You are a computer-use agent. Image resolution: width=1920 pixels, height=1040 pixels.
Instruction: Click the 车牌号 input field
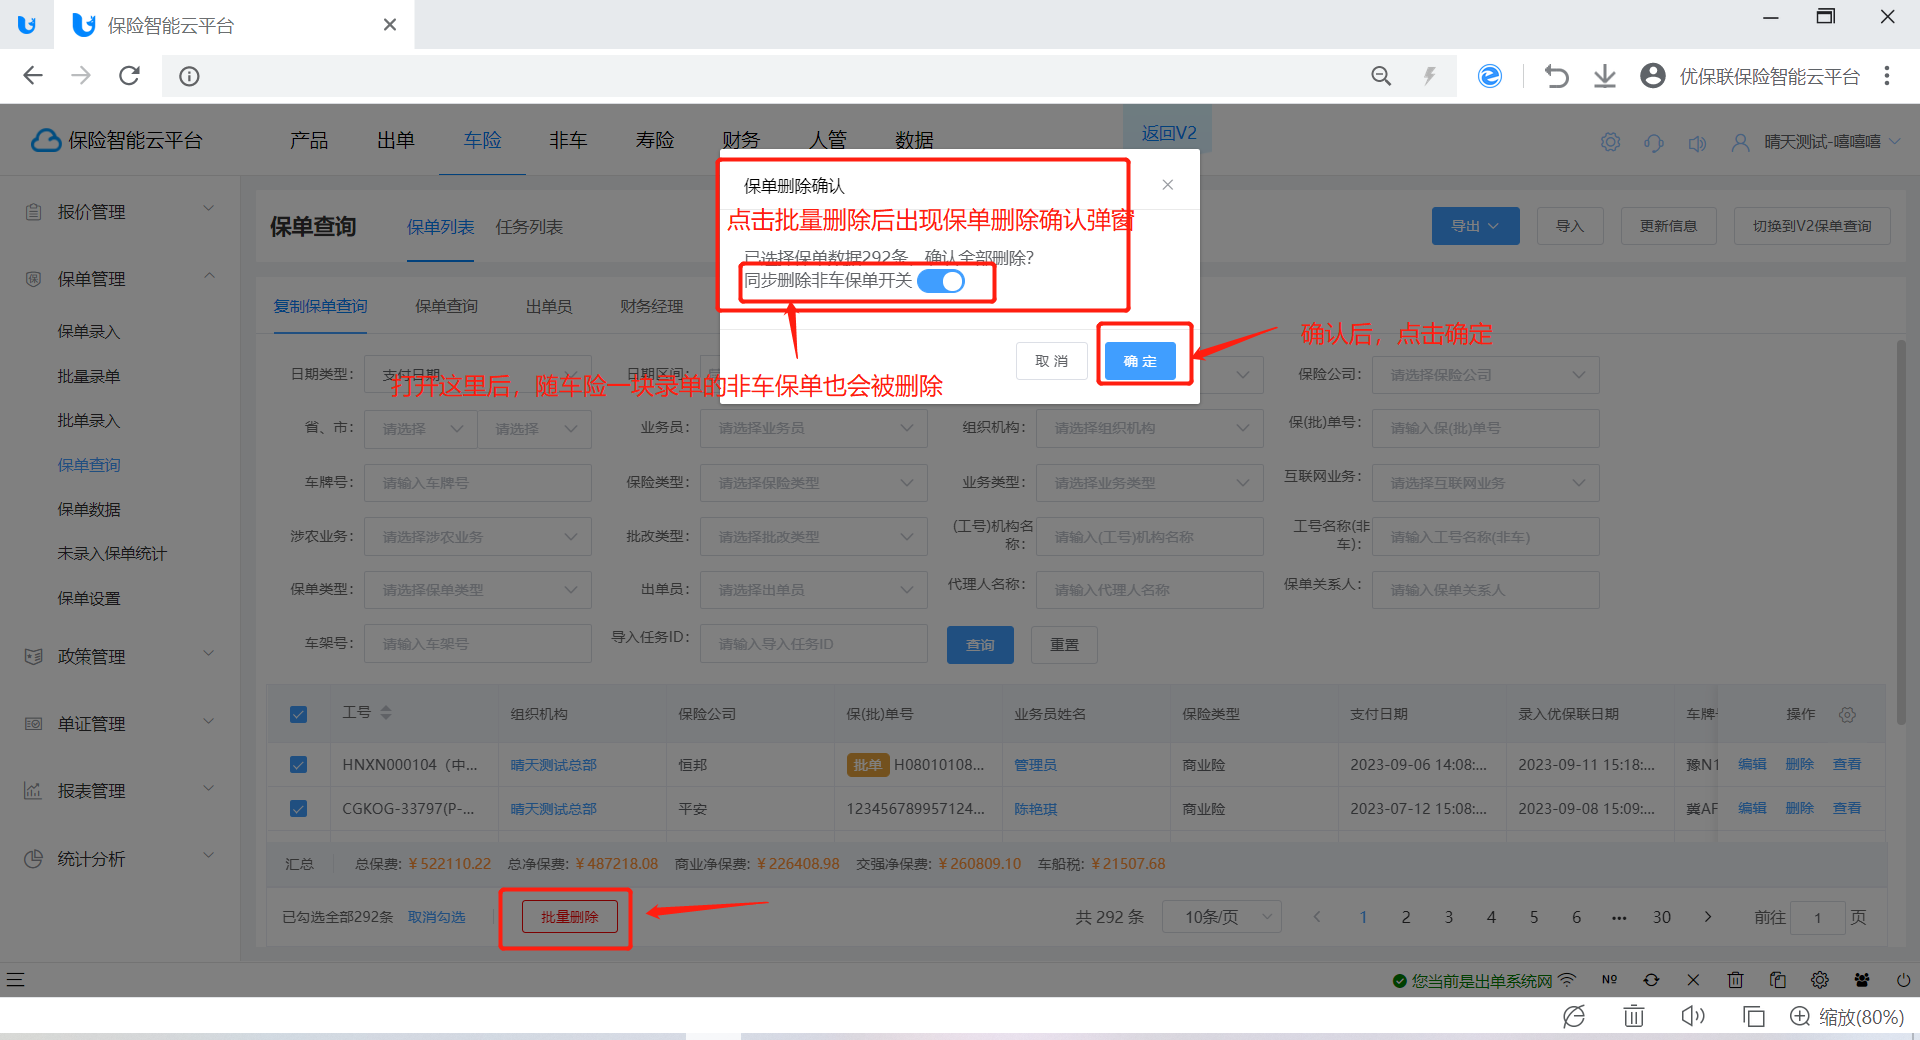coord(477,483)
